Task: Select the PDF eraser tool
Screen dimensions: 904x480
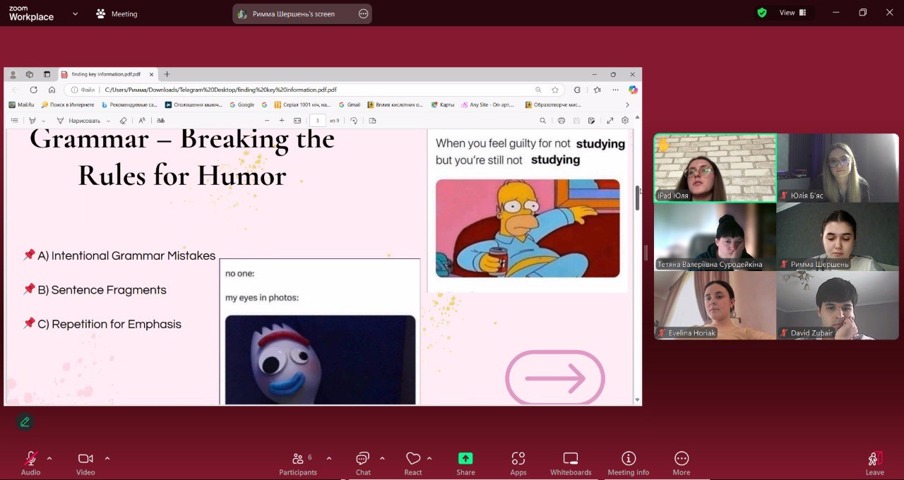Action: (123, 120)
